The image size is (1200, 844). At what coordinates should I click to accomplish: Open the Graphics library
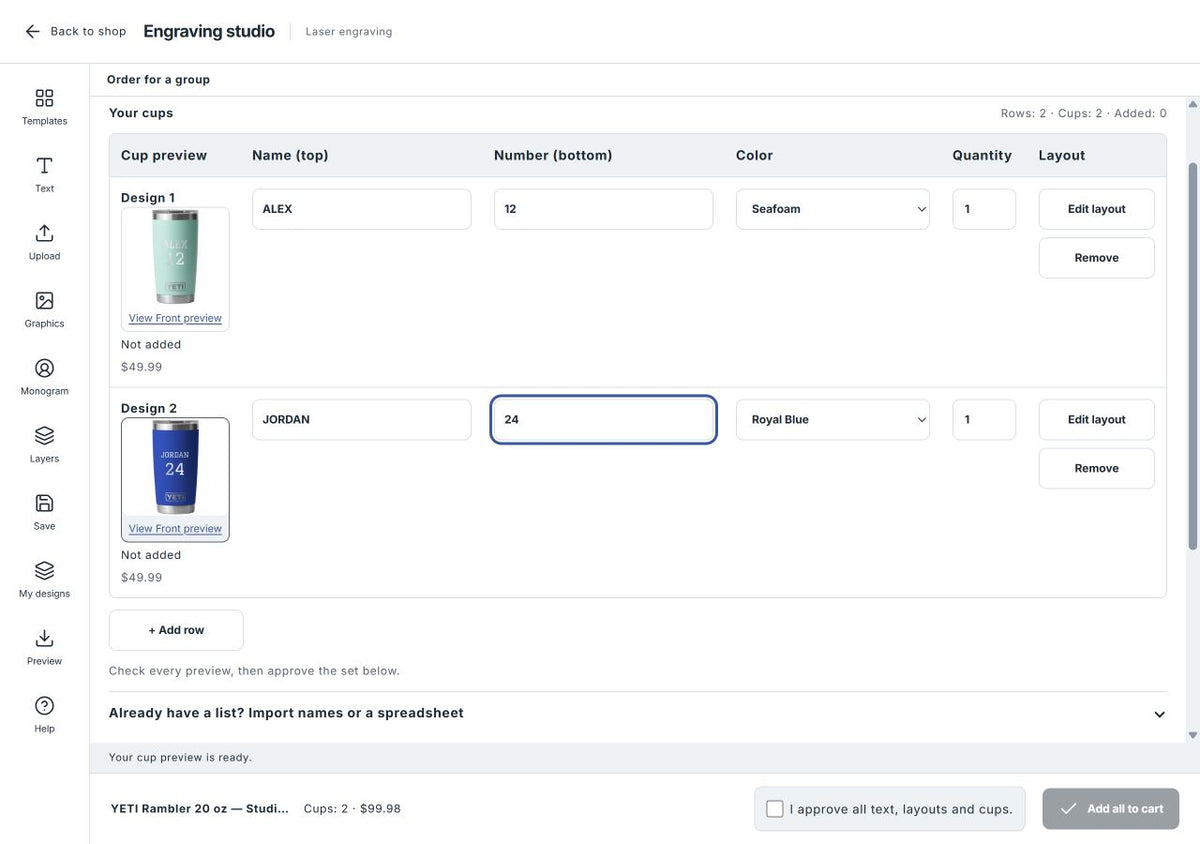pyautogui.click(x=44, y=309)
